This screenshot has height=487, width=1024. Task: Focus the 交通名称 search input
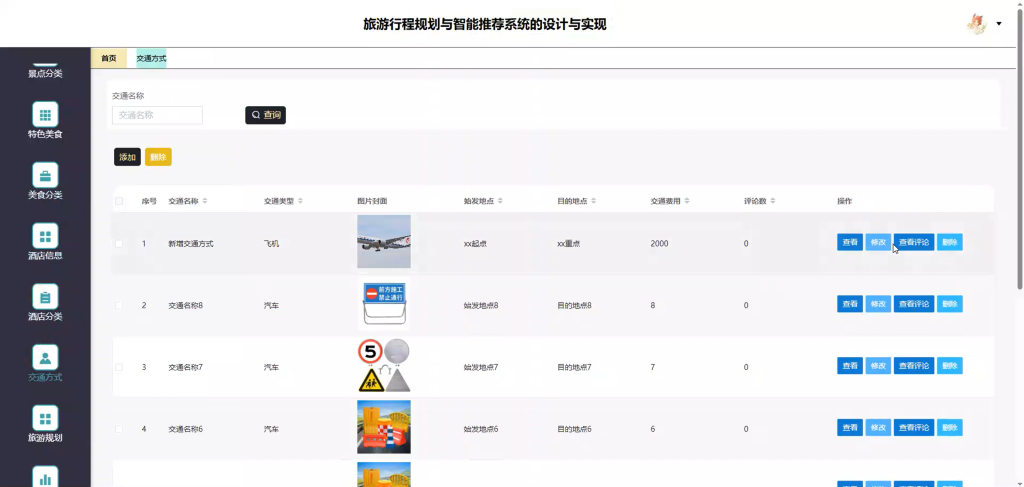tap(157, 115)
